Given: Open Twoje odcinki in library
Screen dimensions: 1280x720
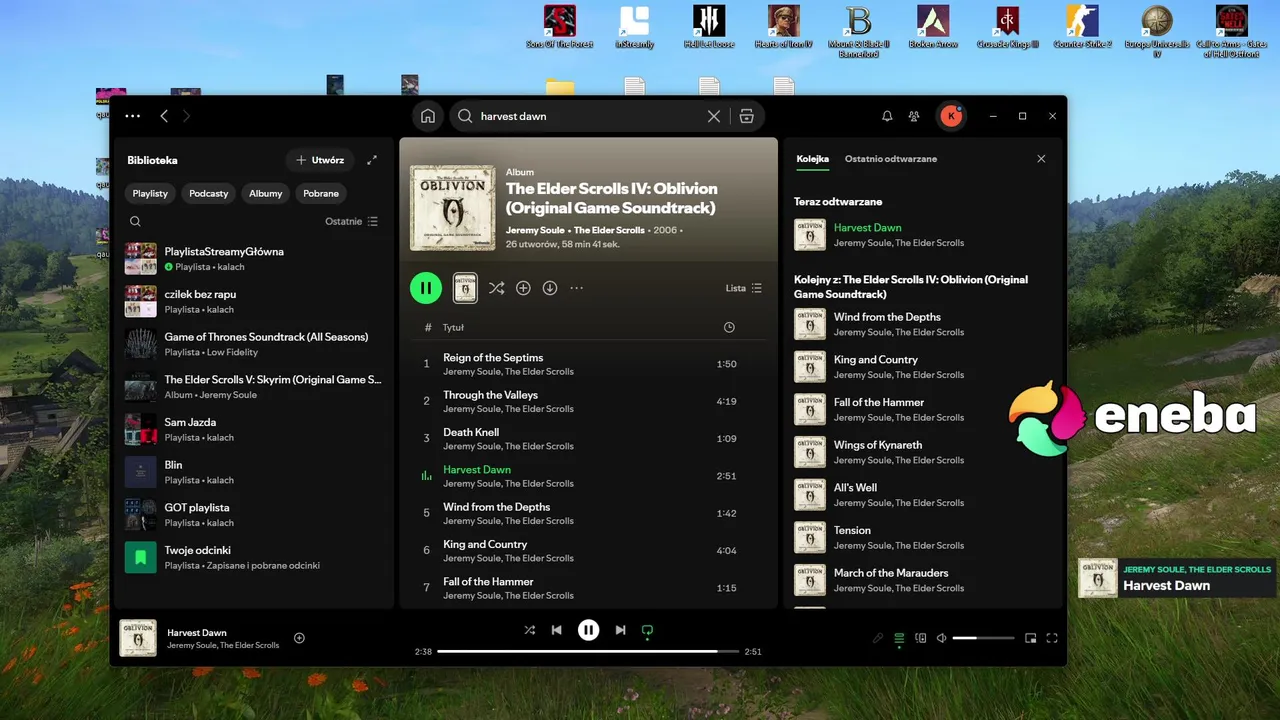Looking at the screenshot, I should pos(253,557).
